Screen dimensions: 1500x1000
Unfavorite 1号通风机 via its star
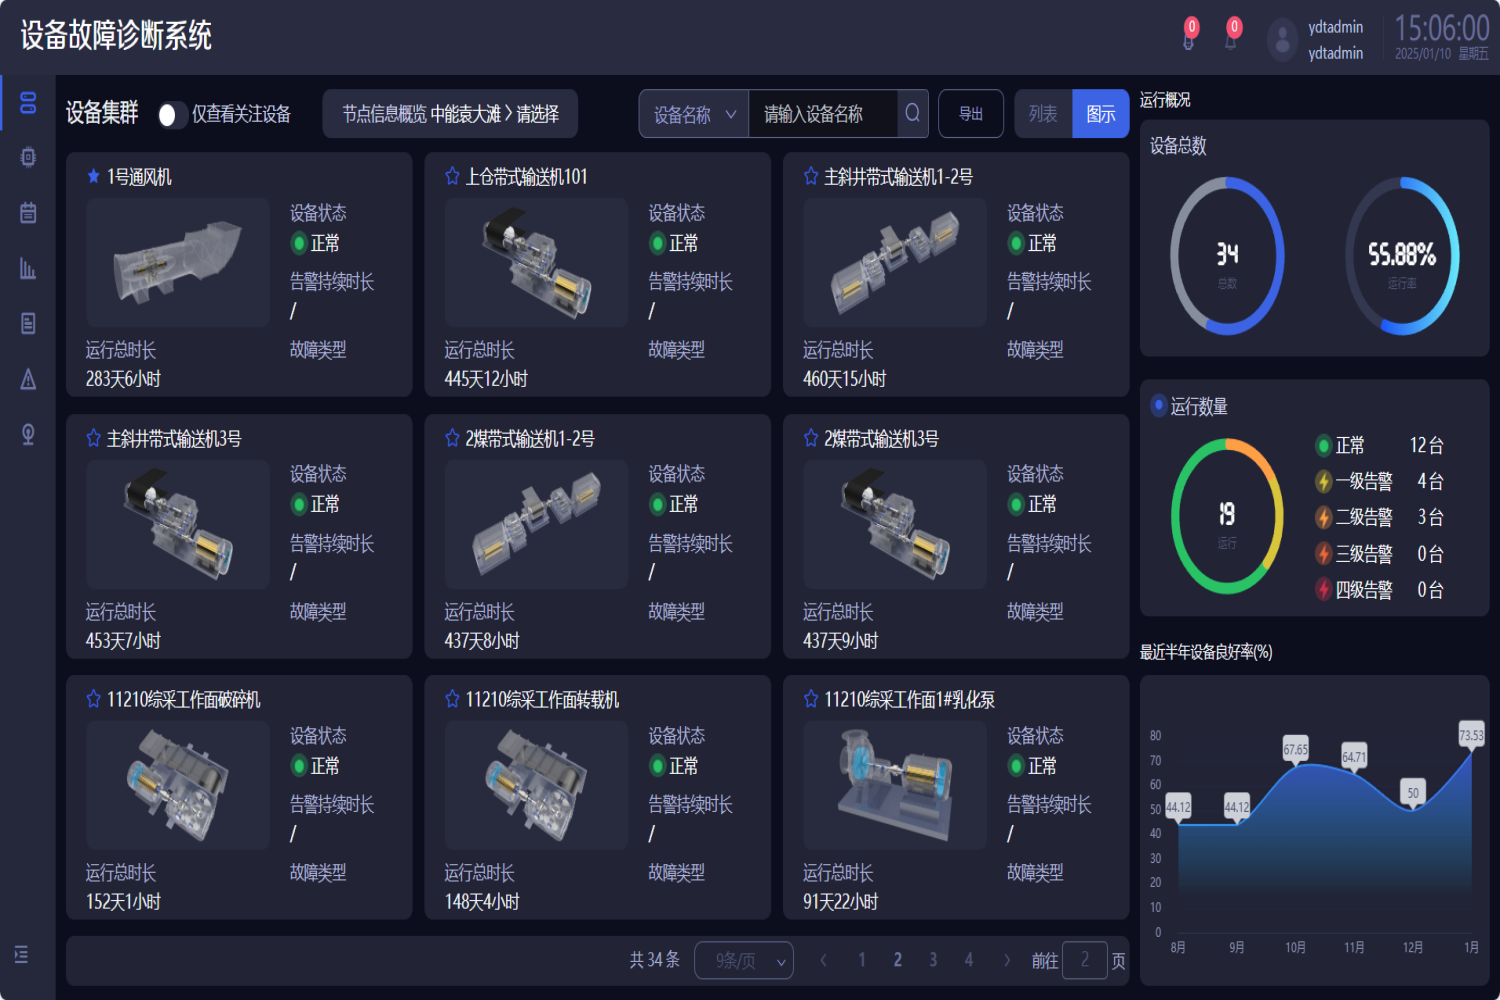[93, 177]
